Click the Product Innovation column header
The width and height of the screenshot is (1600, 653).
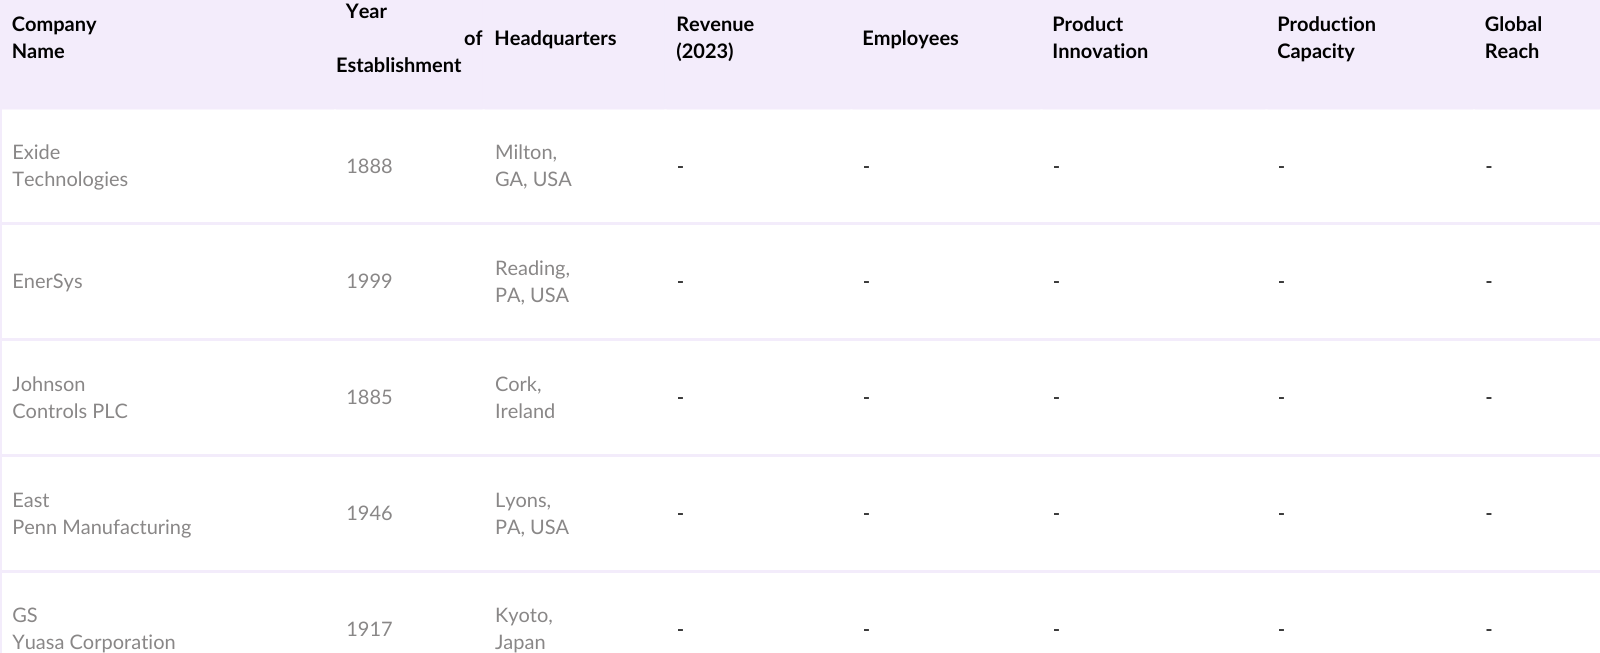pyautogui.click(x=1099, y=38)
